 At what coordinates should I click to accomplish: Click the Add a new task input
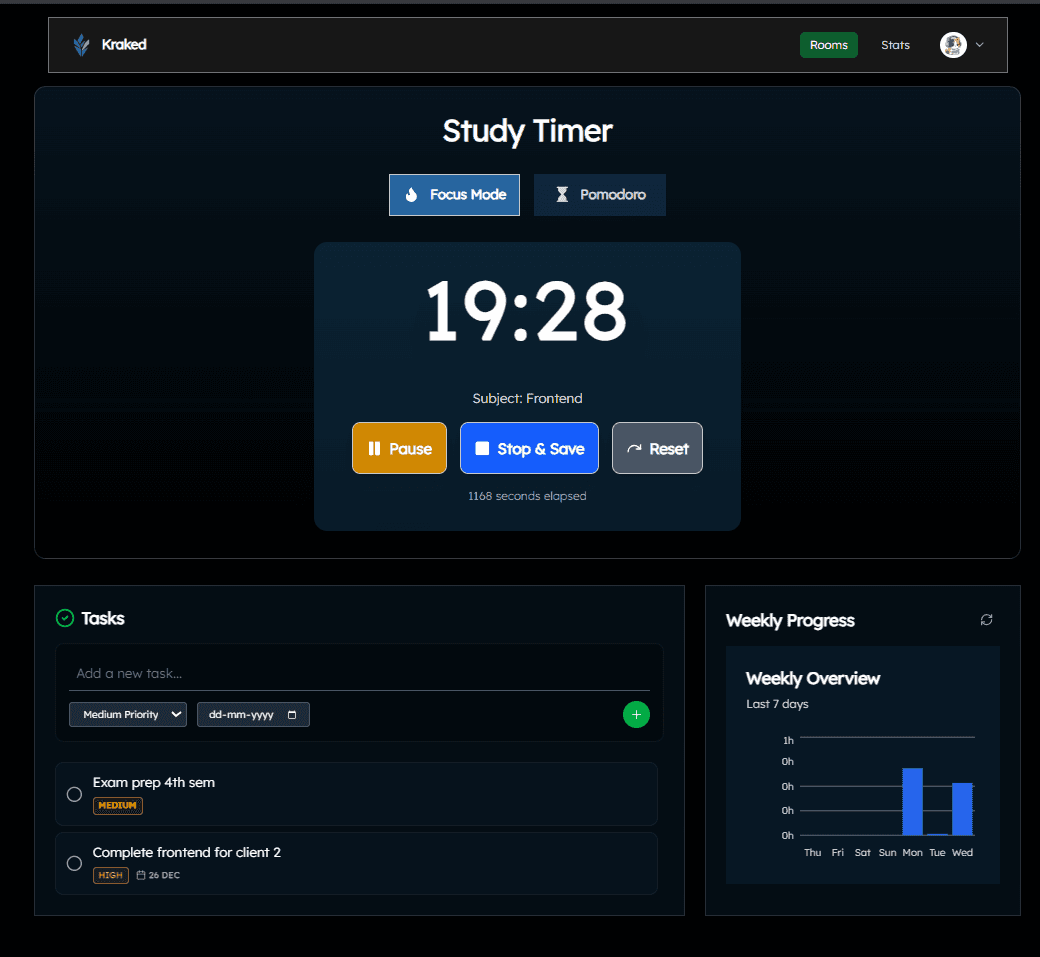(358, 673)
